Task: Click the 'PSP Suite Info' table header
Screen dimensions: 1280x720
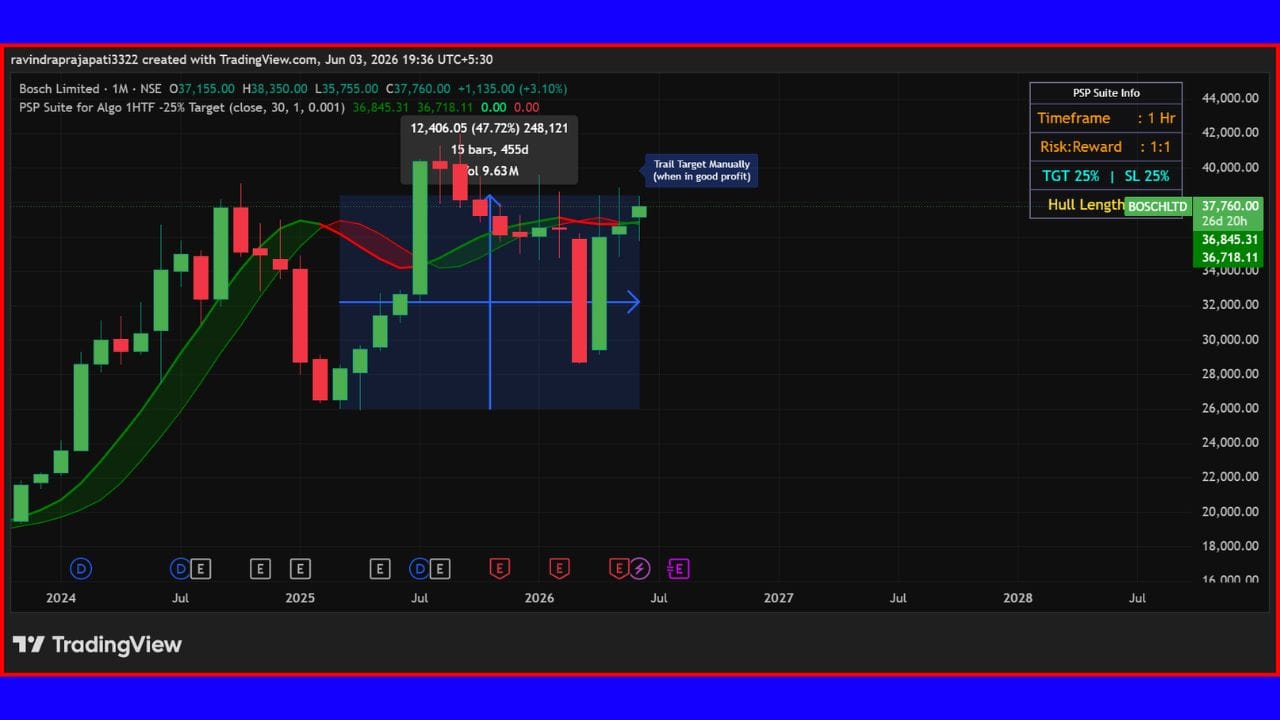Action: click(1106, 93)
